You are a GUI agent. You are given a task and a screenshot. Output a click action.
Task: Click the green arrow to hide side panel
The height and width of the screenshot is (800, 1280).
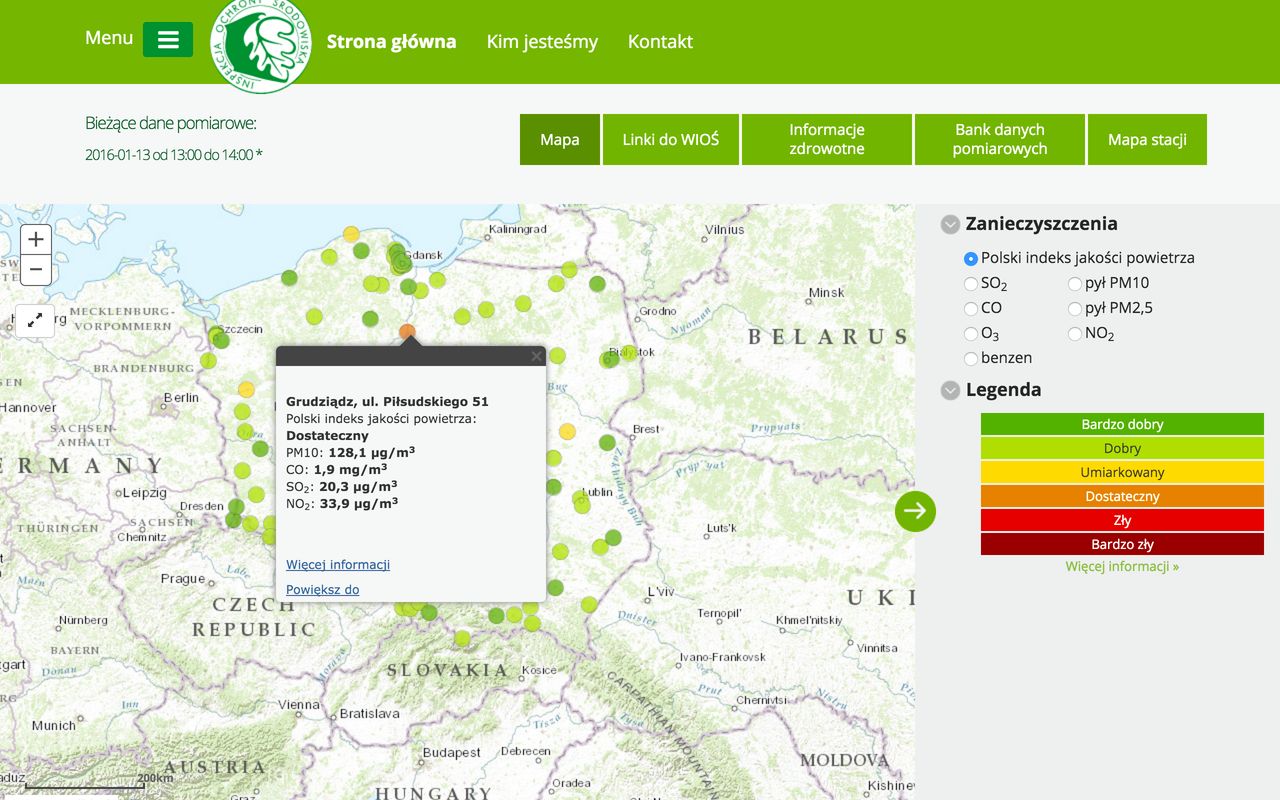coord(915,511)
